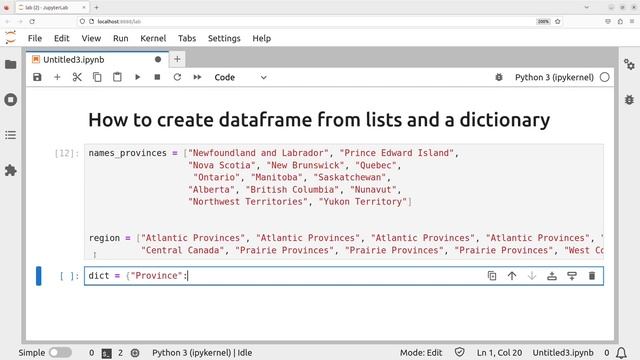Screen dimensions: 640x360
Task: Reload the page in the browser
Action: click(x=32, y=21)
